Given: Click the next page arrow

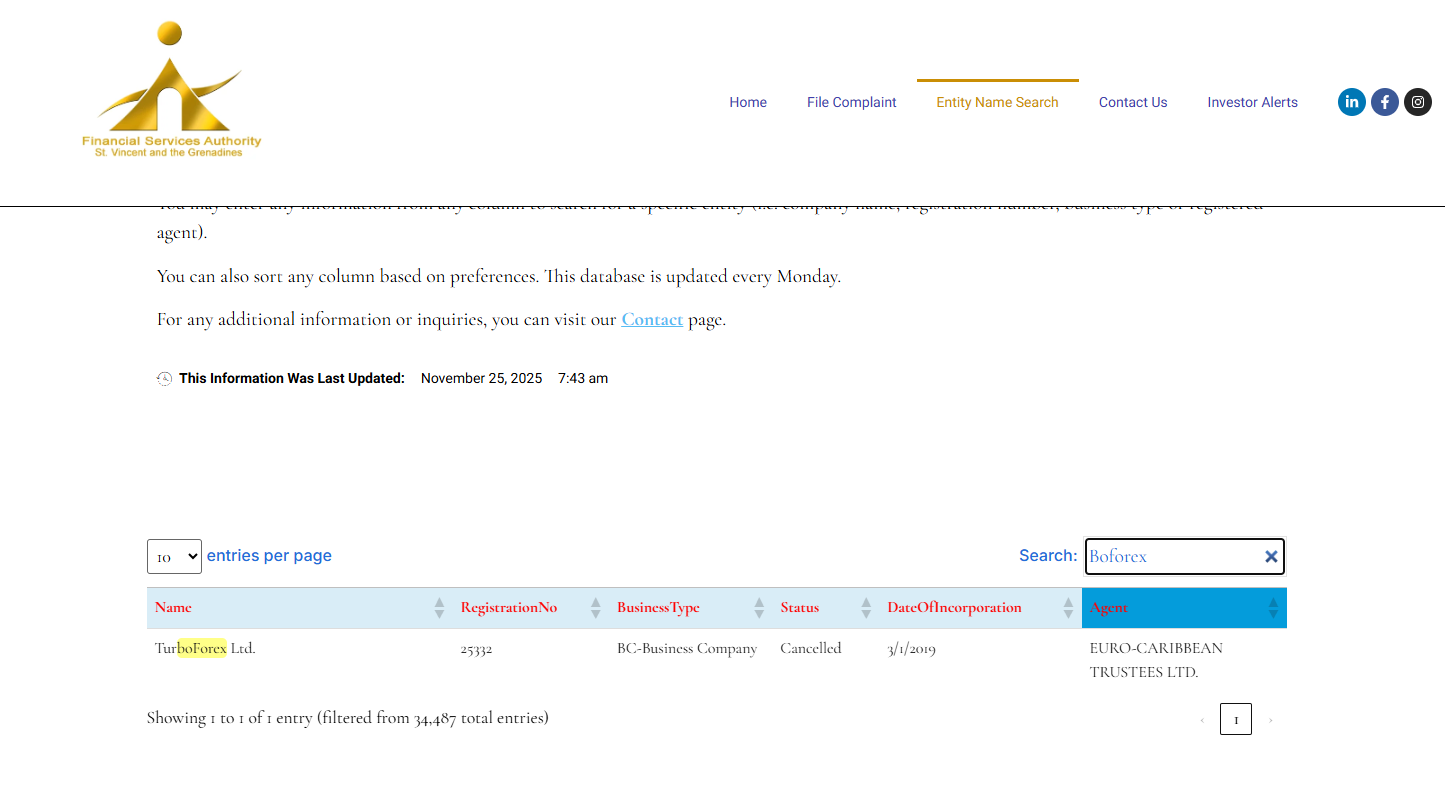Looking at the screenshot, I should pyautogui.click(x=1270, y=719).
